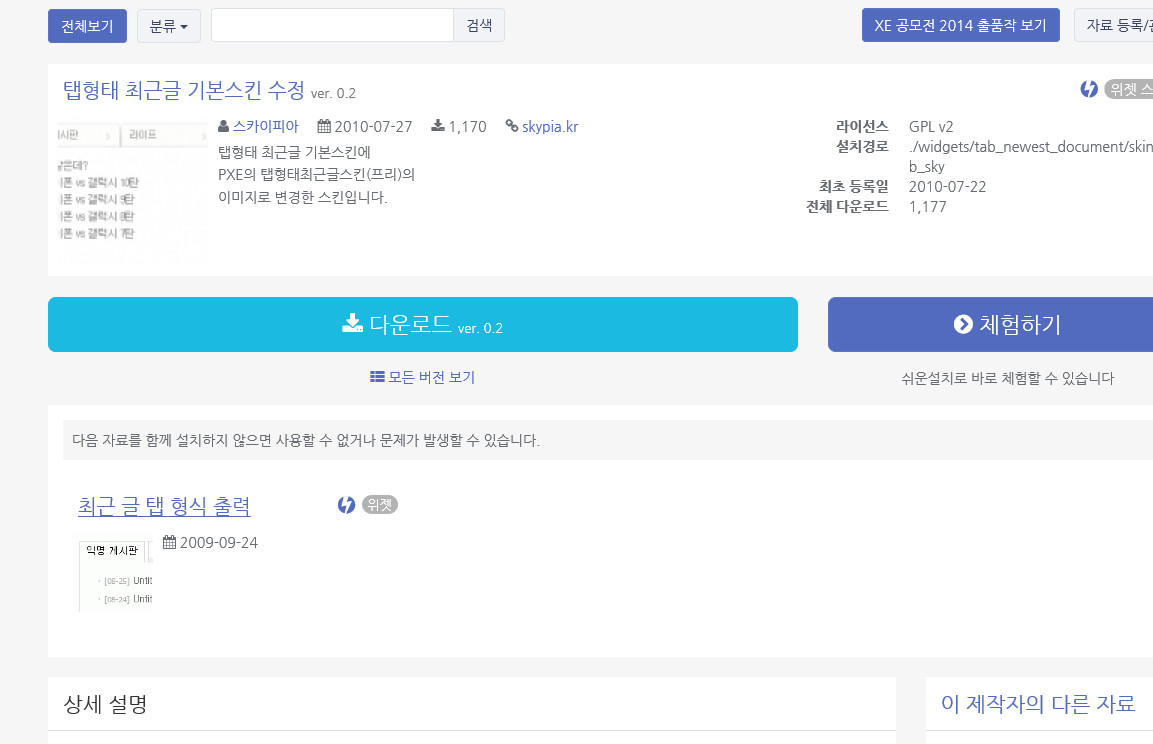Show all versions via 모든 버전 보기
Viewport: 1153px width, 744px height.
tap(422, 377)
